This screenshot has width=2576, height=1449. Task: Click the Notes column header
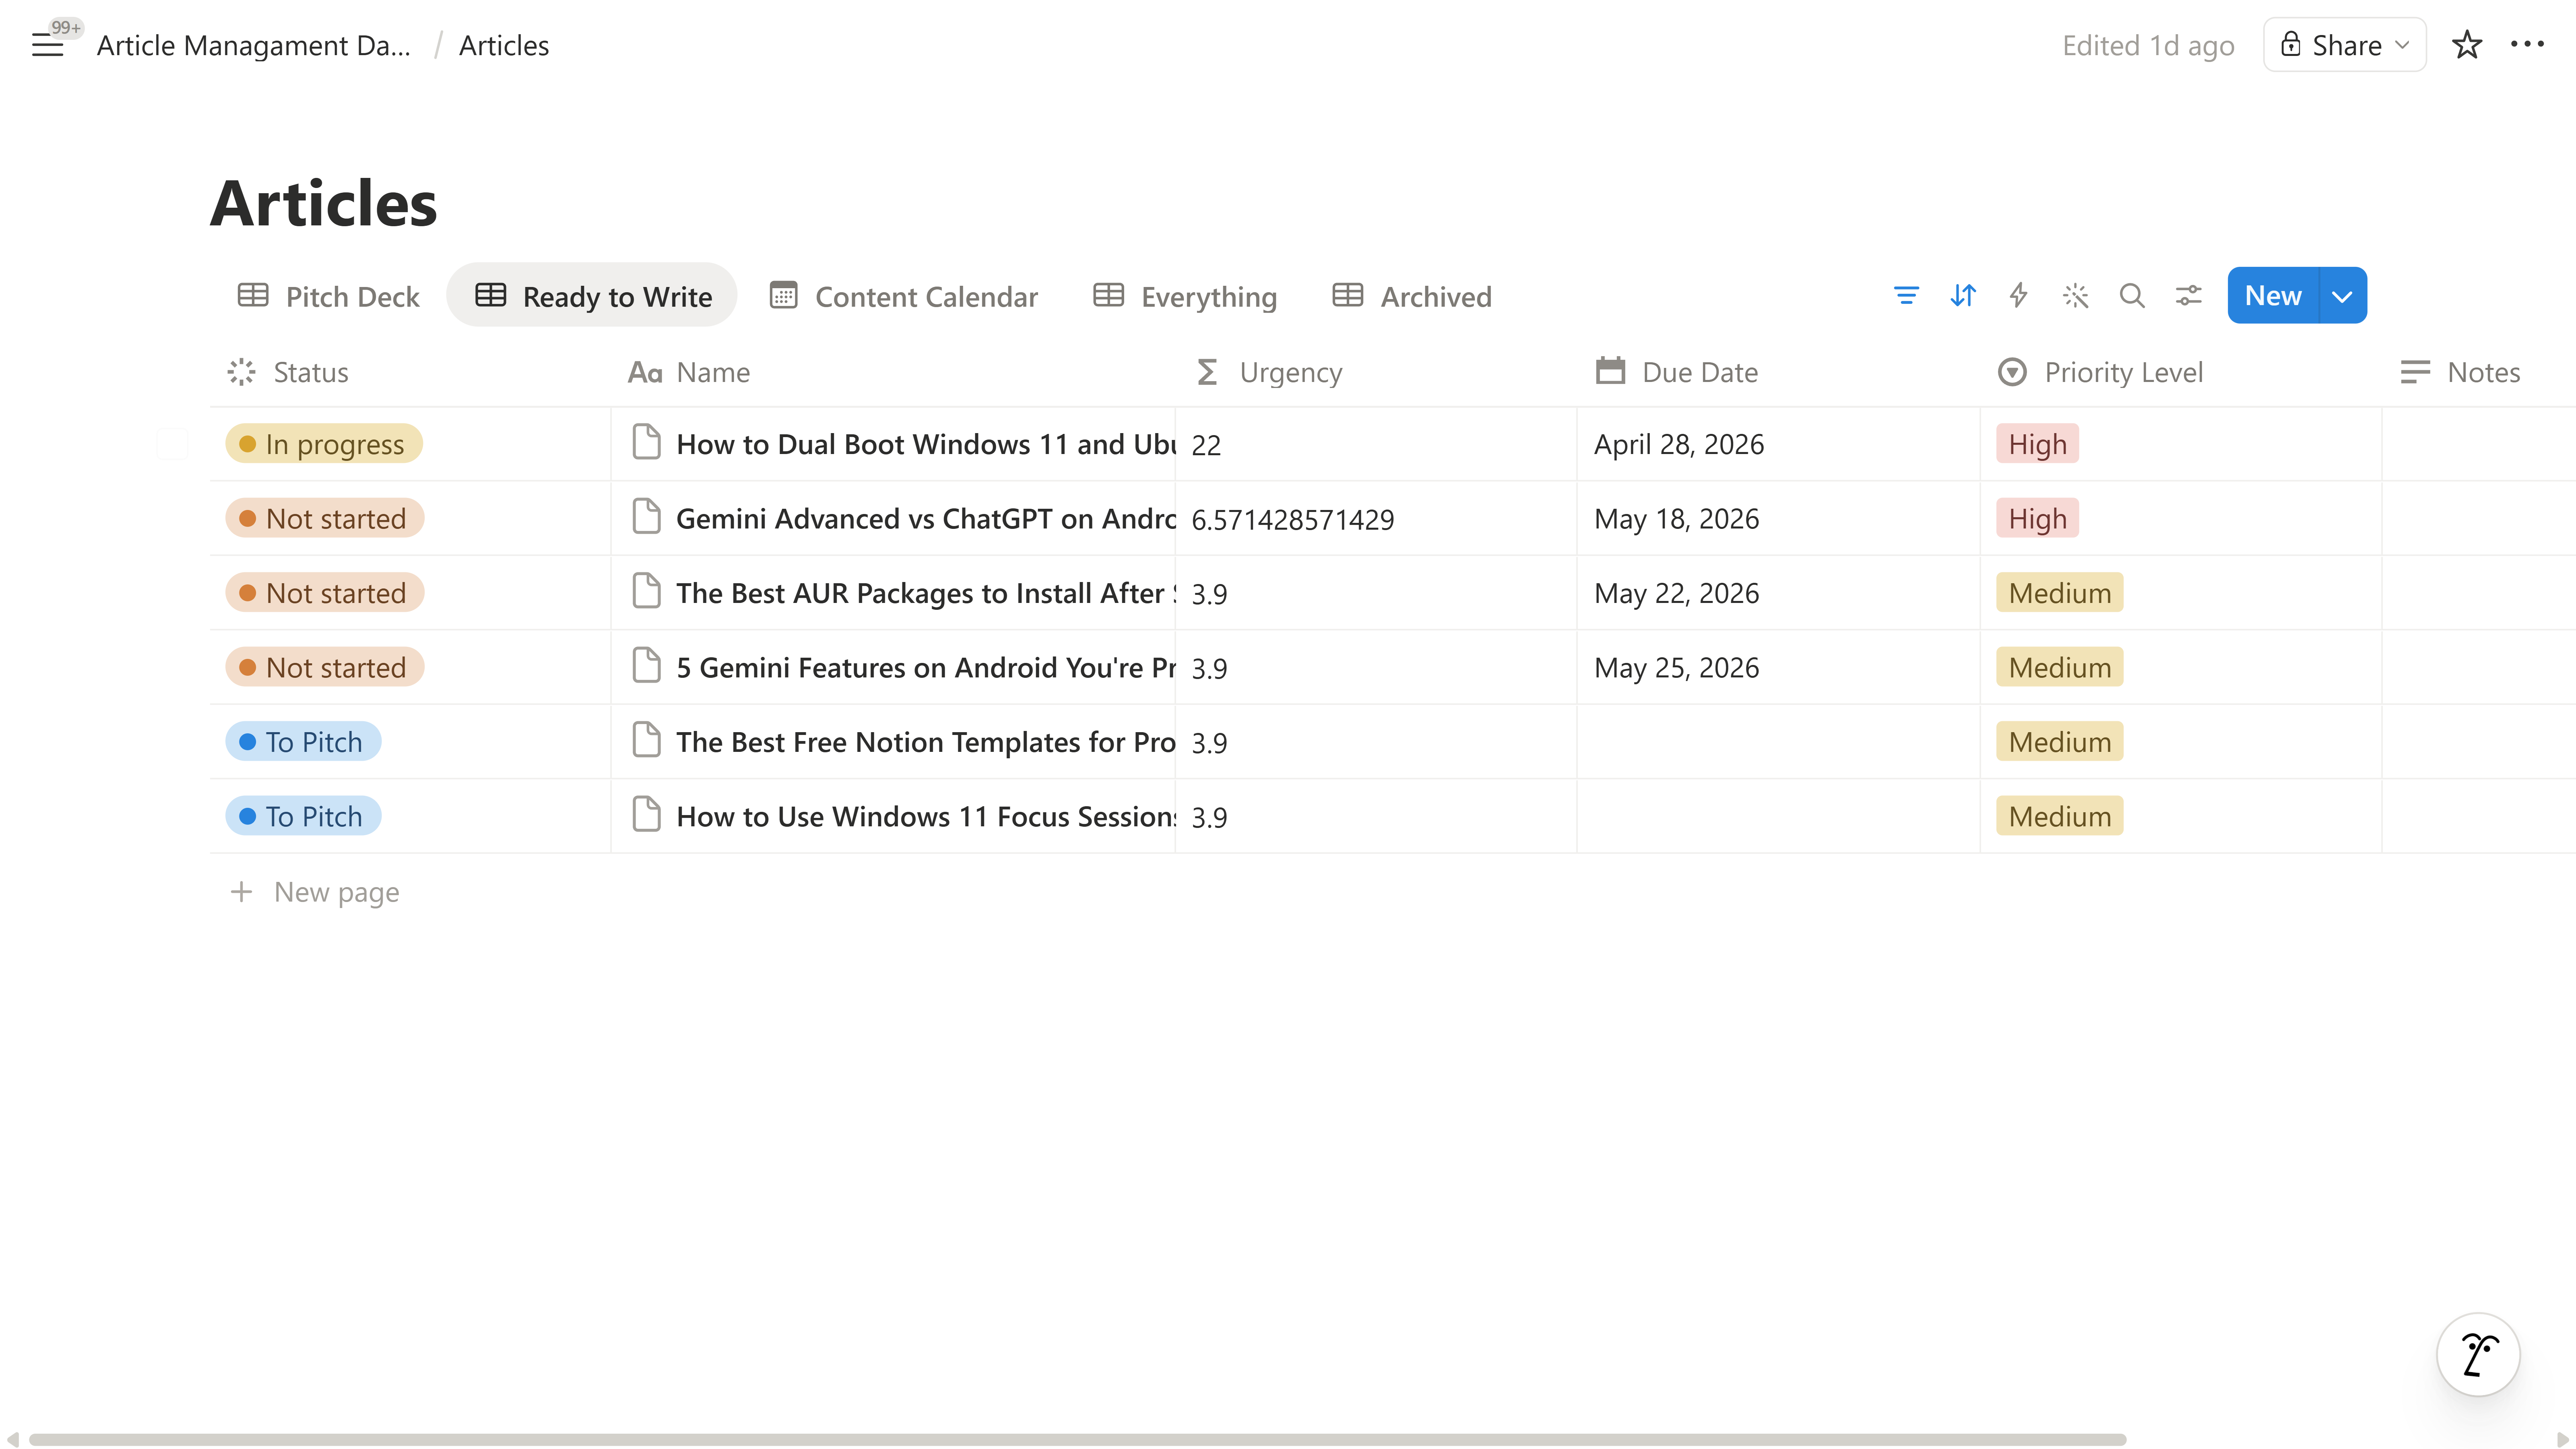pyautogui.click(x=2478, y=372)
